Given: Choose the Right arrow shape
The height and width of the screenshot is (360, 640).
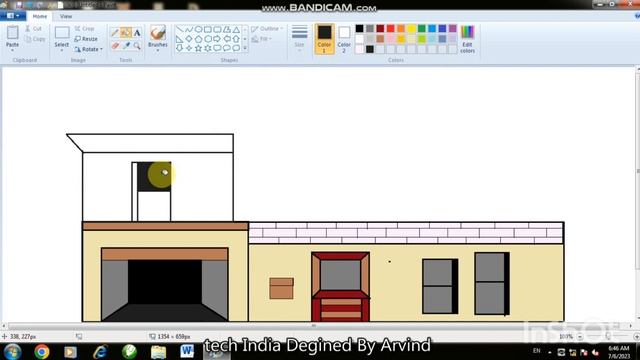Looking at the screenshot, I should click(x=217, y=39).
